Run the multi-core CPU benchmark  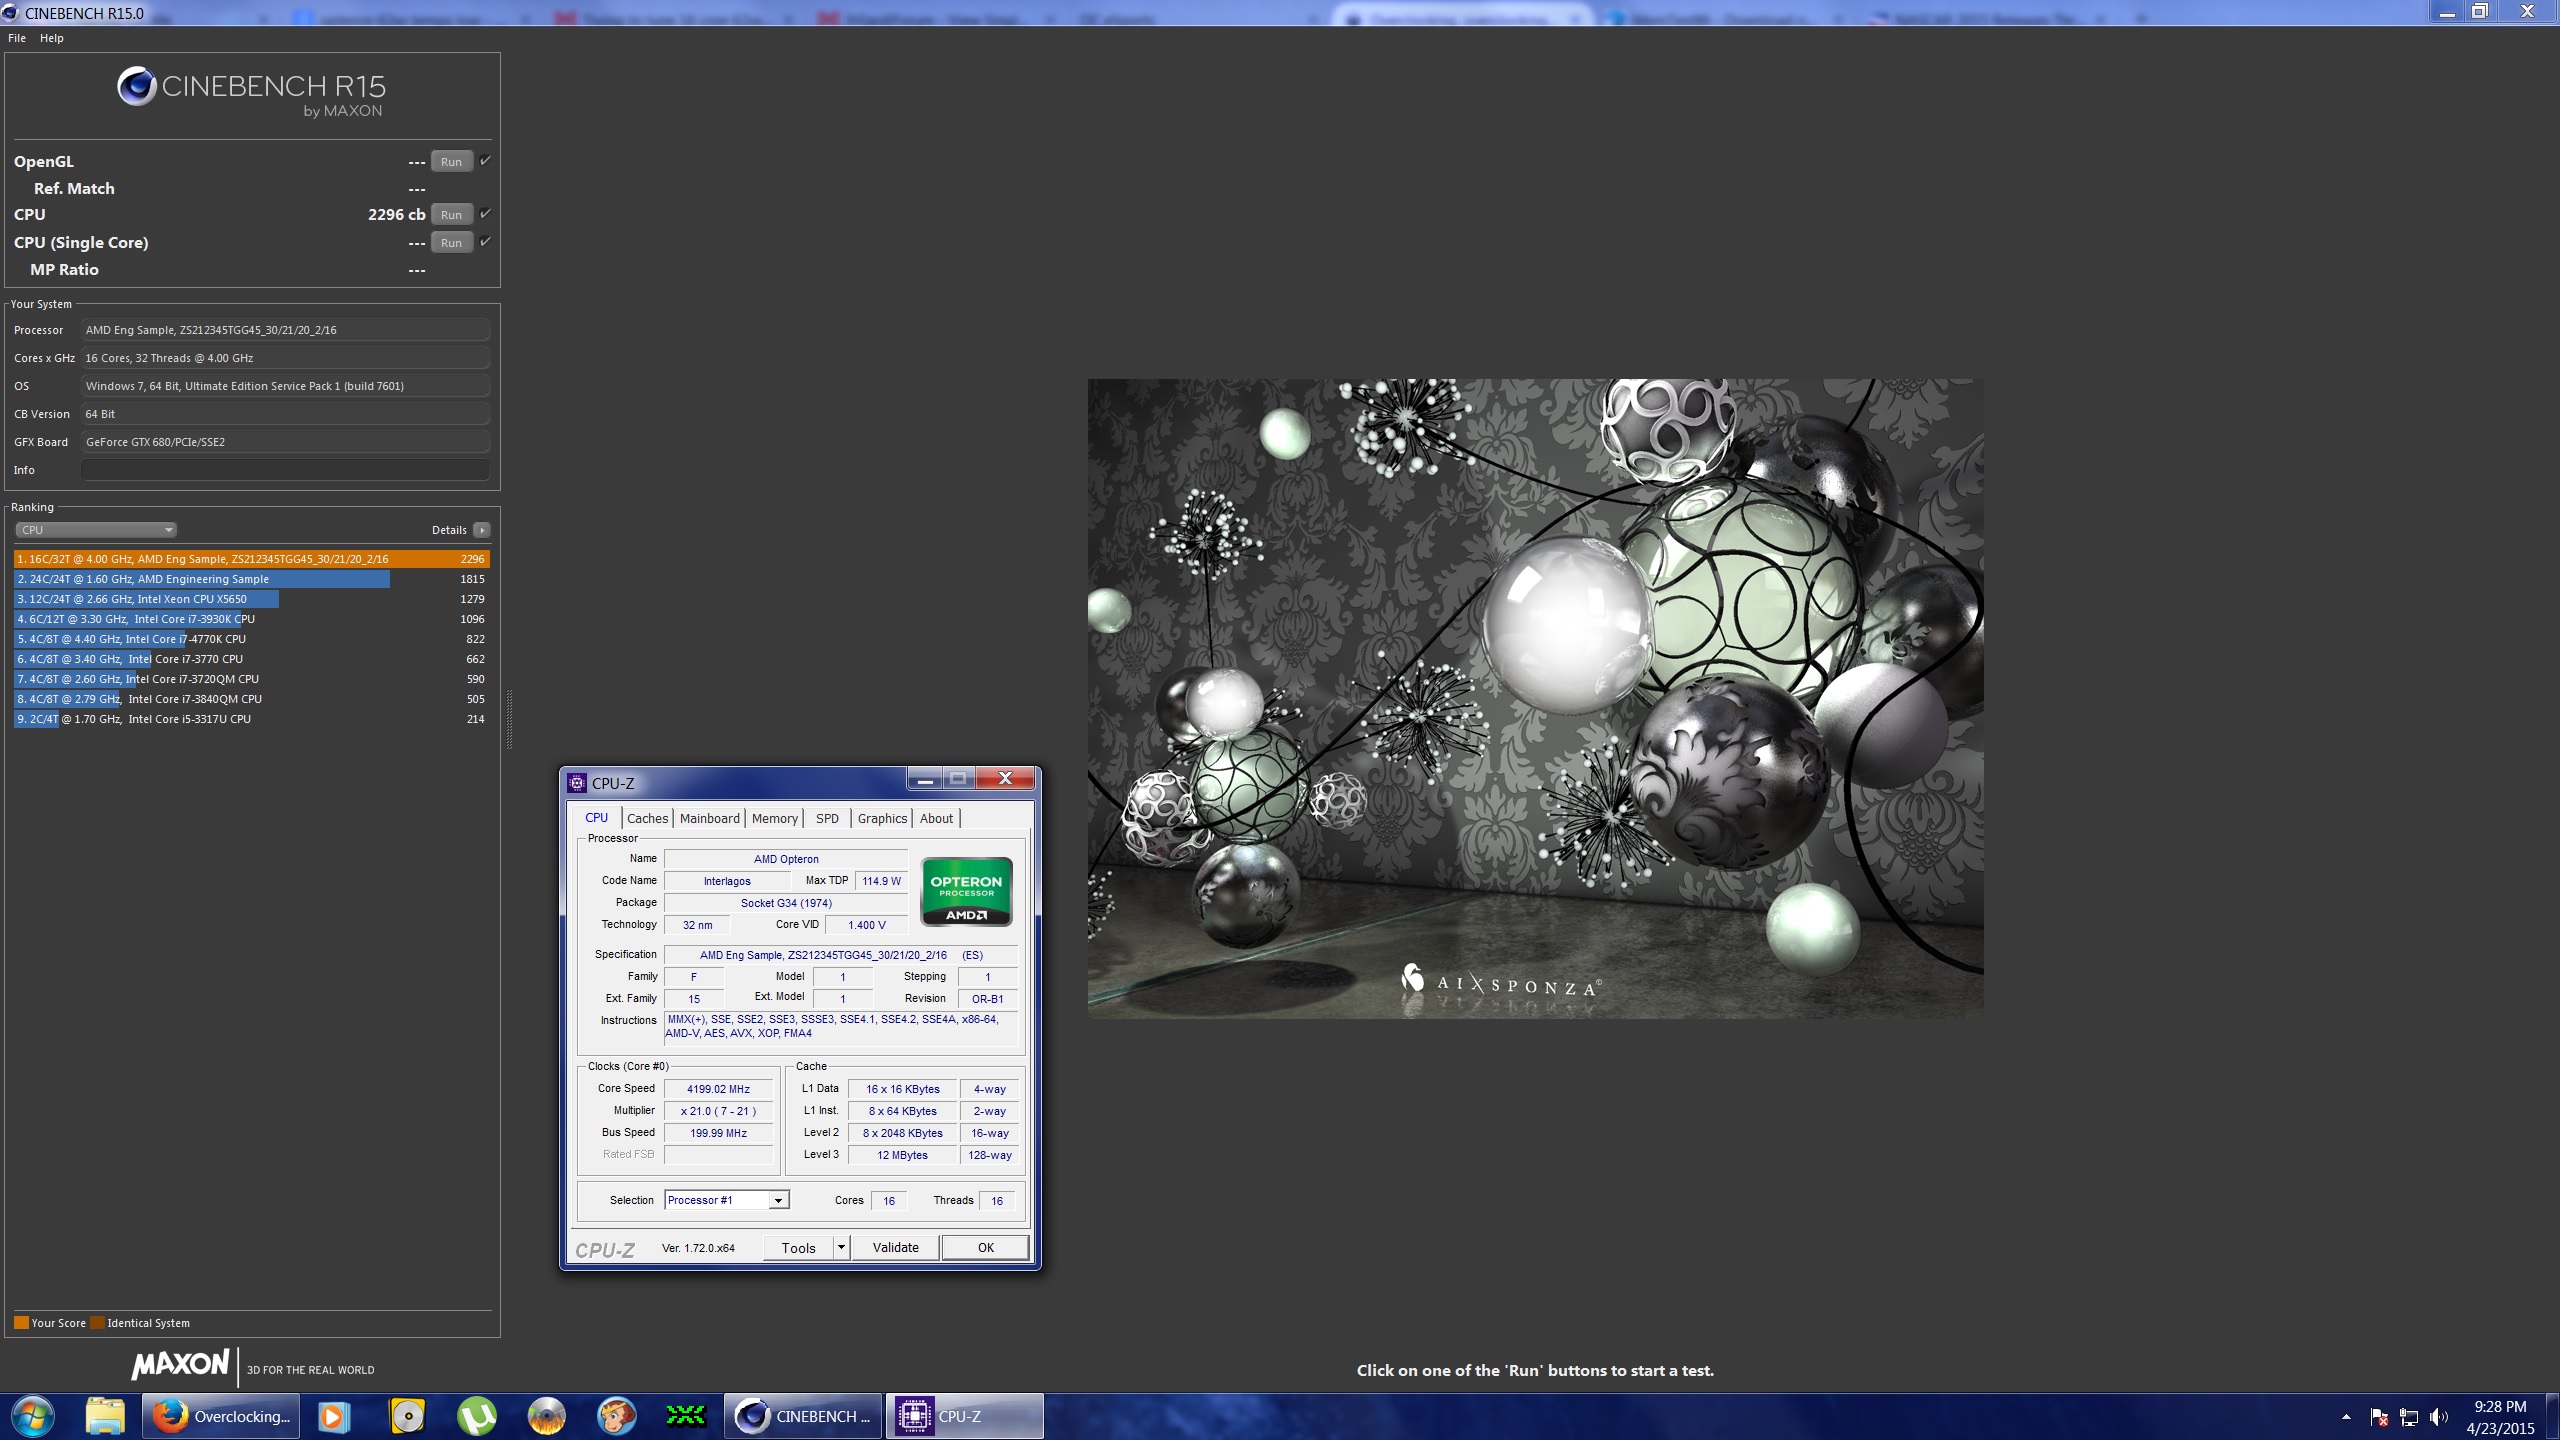[x=451, y=214]
